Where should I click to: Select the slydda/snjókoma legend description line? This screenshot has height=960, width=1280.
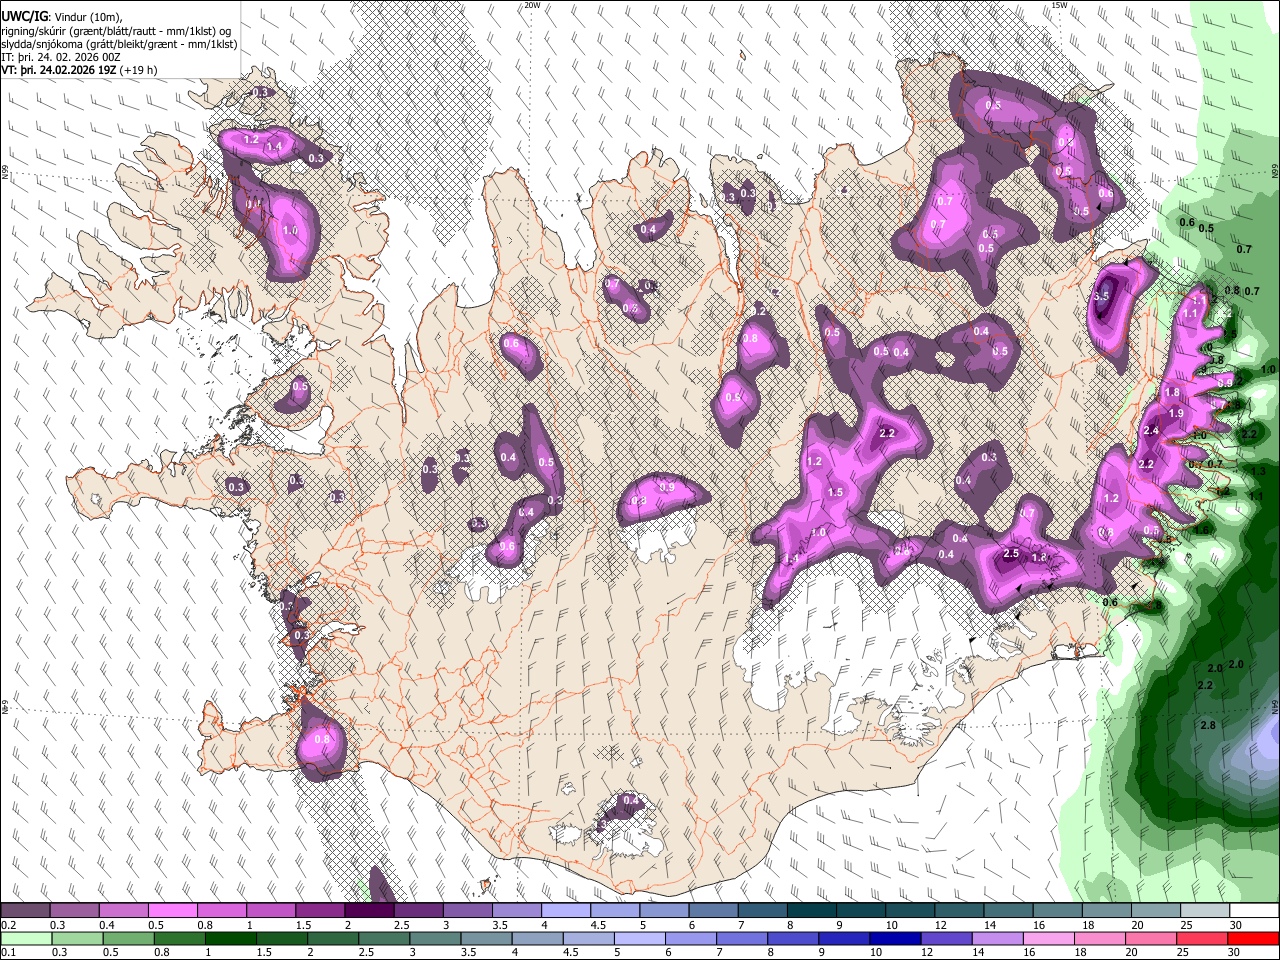(119, 44)
